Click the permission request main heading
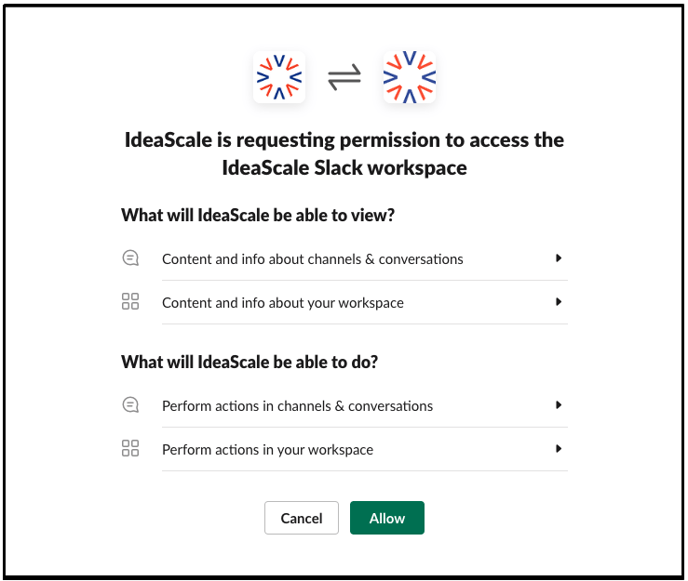The width and height of the screenshot is (688, 581). coord(344,154)
